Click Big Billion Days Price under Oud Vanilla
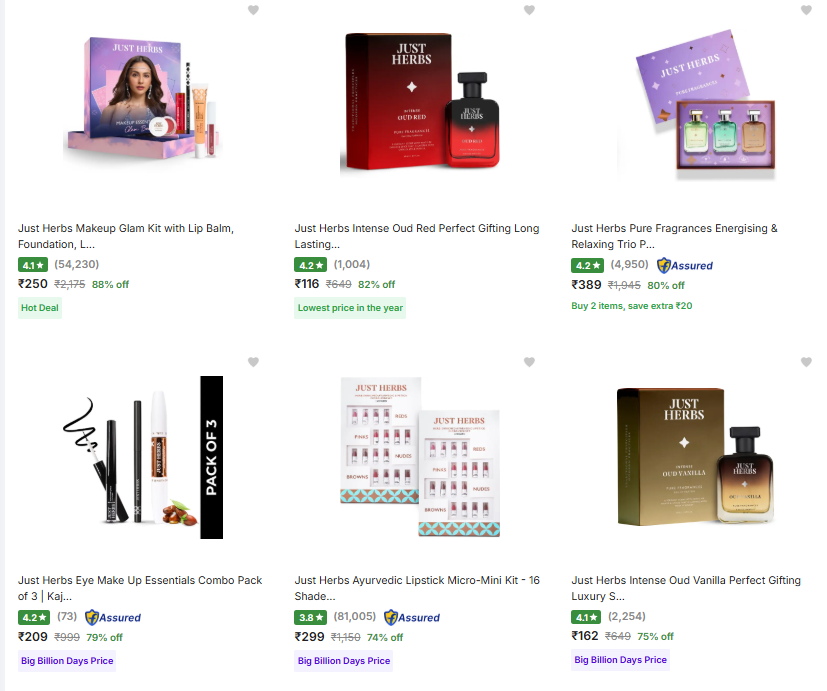Screen dimensions: 827x691 [620, 660]
